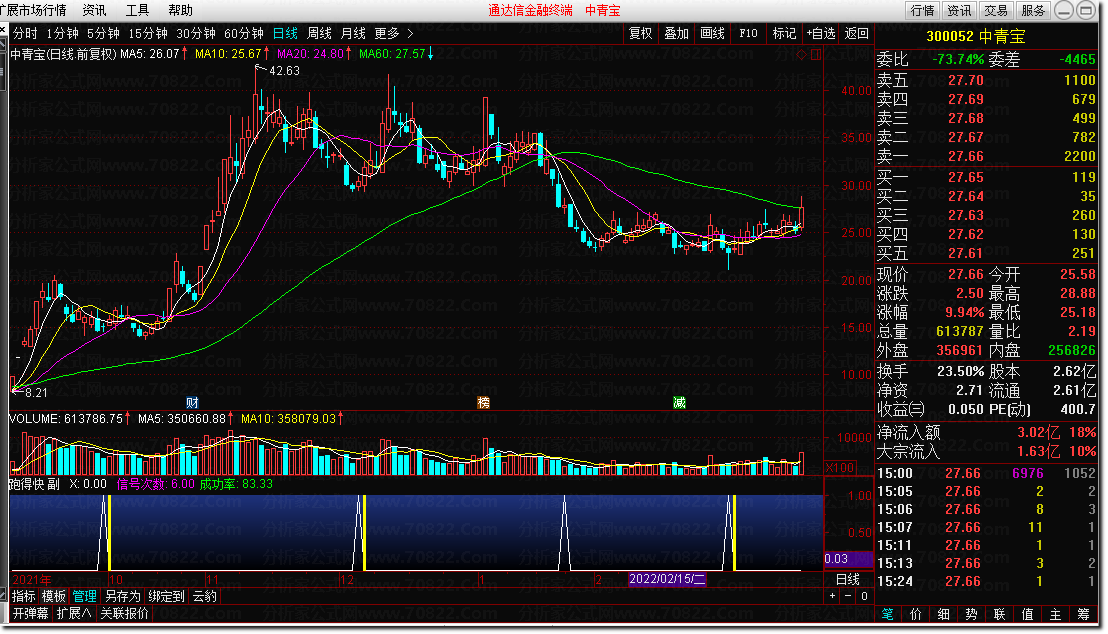The width and height of the screenshot is (1108, 634).
Task: Zoom in the chart with the plus button
Action: [832, 596]
